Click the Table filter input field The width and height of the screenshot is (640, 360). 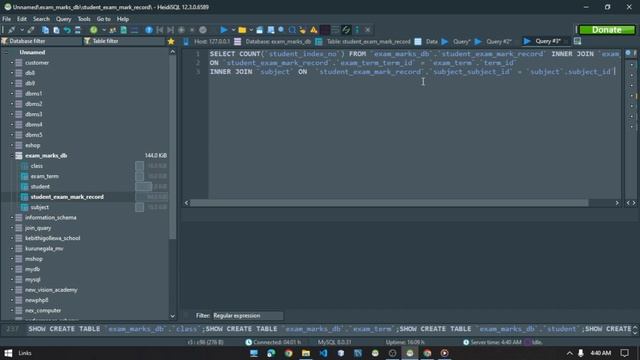click(124, 41)
